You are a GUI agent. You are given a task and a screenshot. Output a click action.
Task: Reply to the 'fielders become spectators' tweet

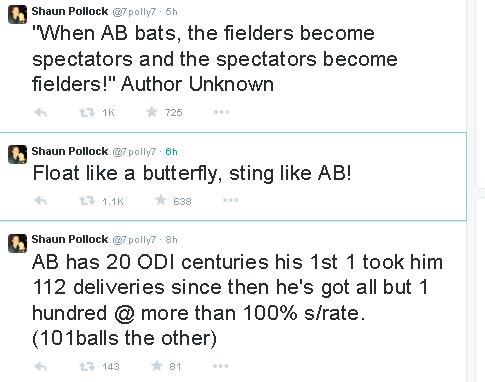(x=41, y=113)
